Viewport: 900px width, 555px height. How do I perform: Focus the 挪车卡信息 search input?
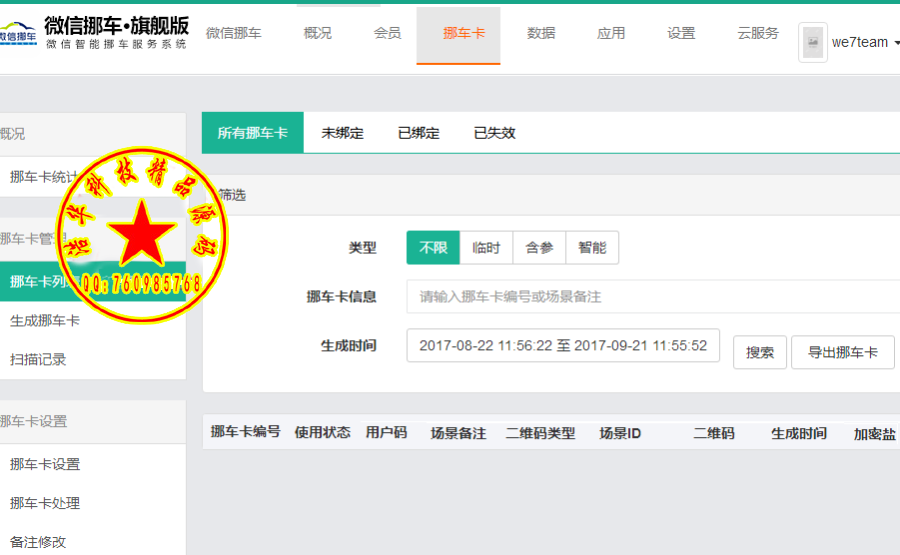[x=653, y=297]
